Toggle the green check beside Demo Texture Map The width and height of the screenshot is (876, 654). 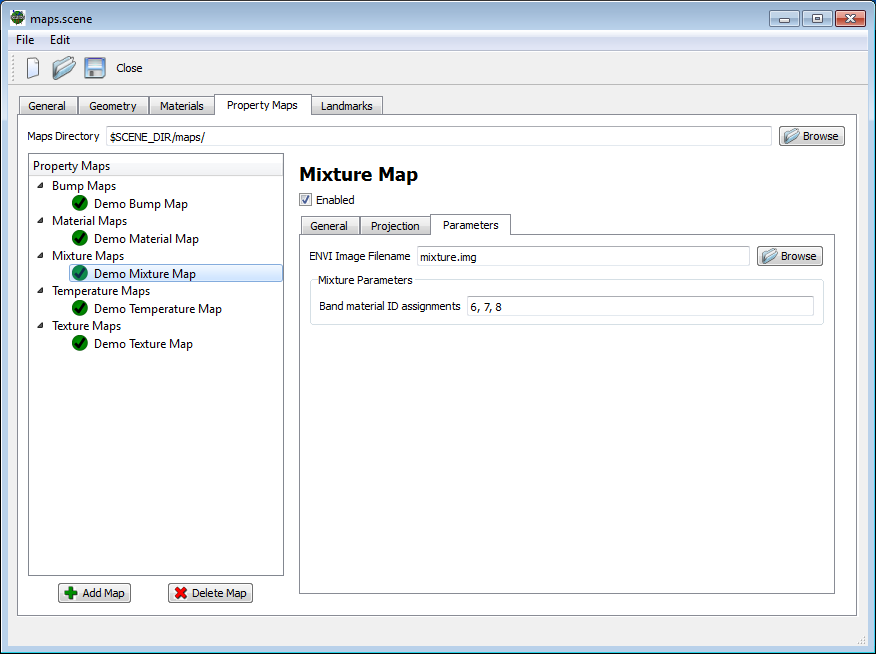(79, 343)
